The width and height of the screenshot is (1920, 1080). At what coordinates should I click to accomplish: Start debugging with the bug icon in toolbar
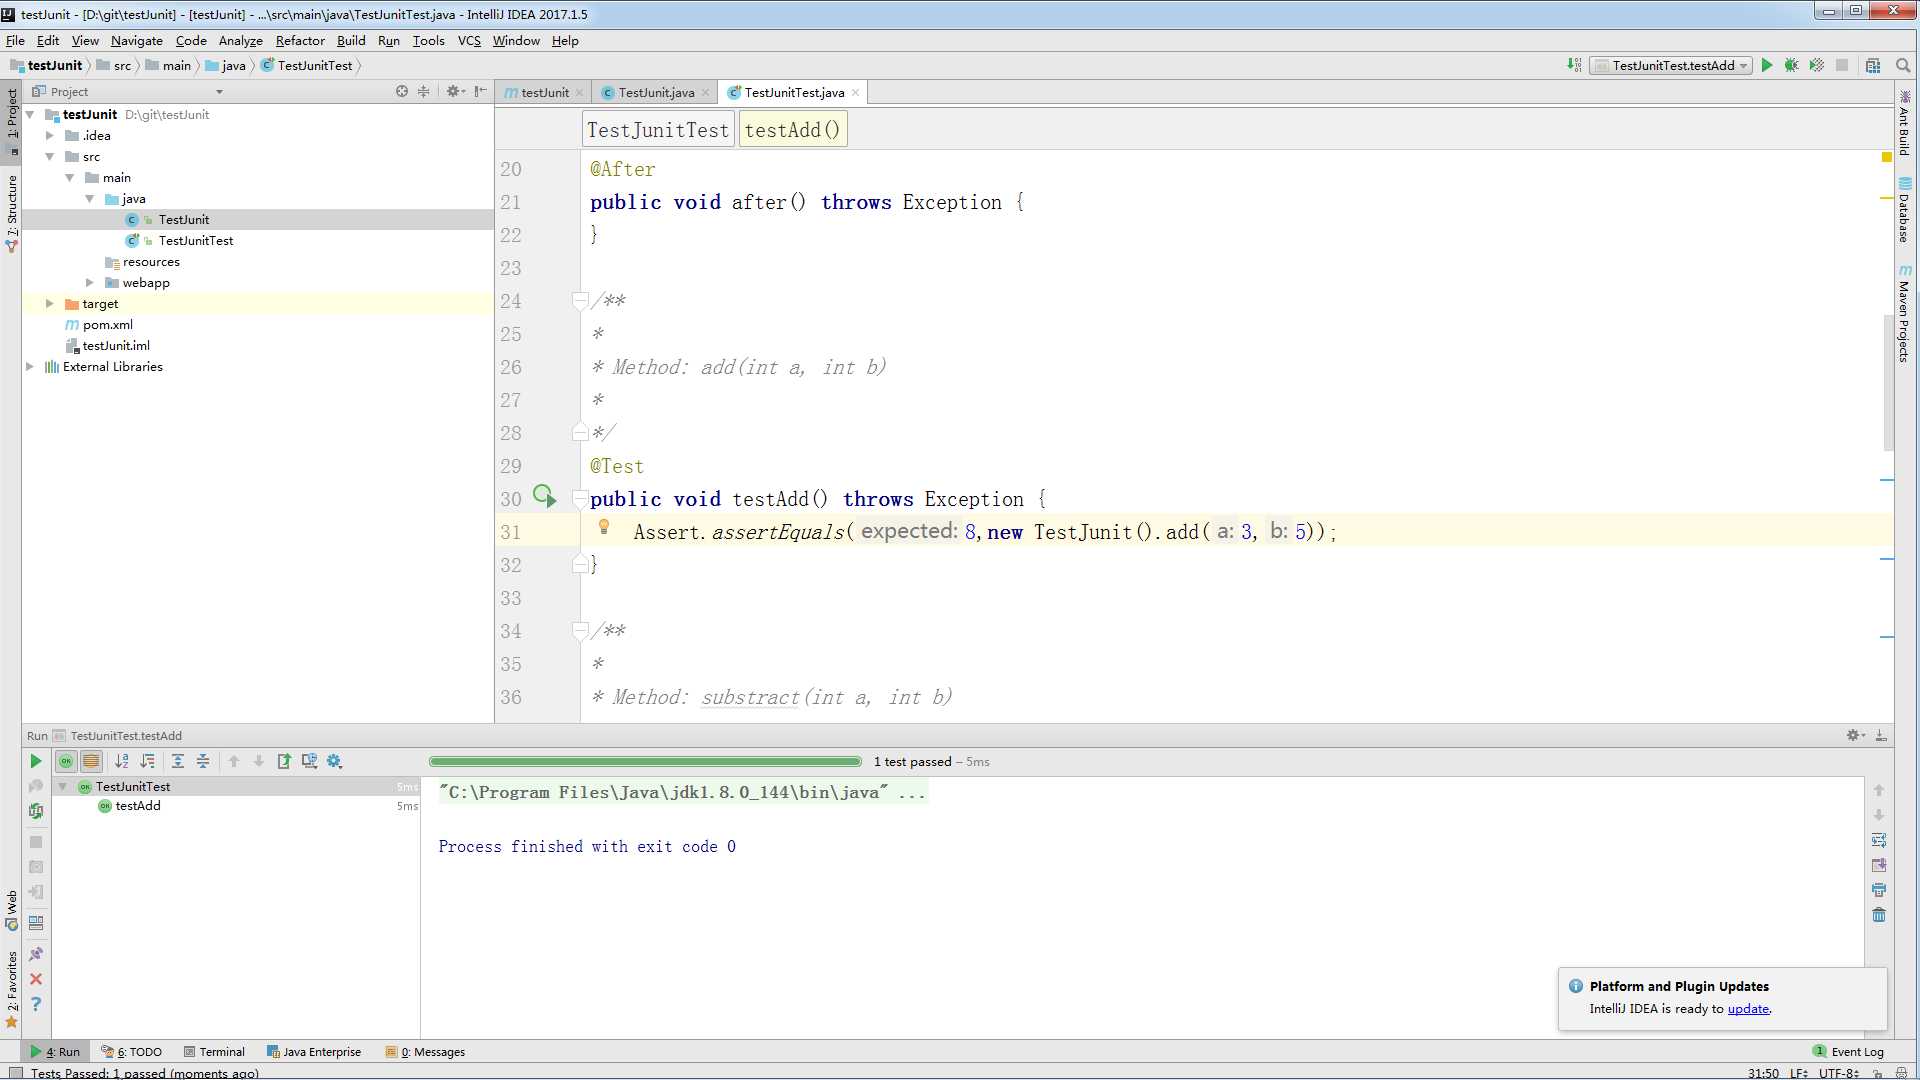click(1792, 65)
